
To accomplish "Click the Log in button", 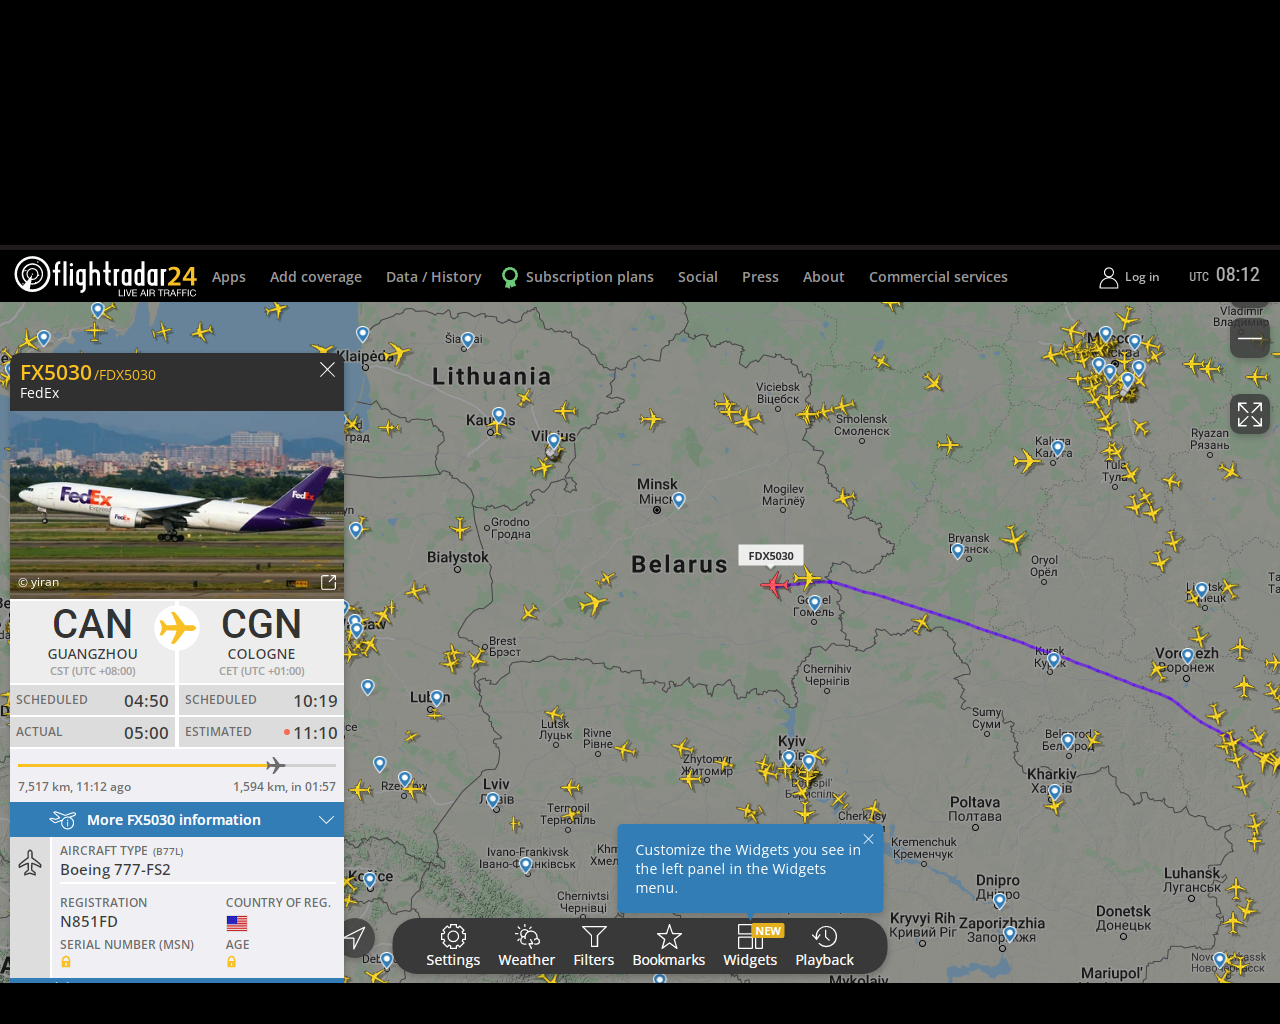I will (1130, 277).
